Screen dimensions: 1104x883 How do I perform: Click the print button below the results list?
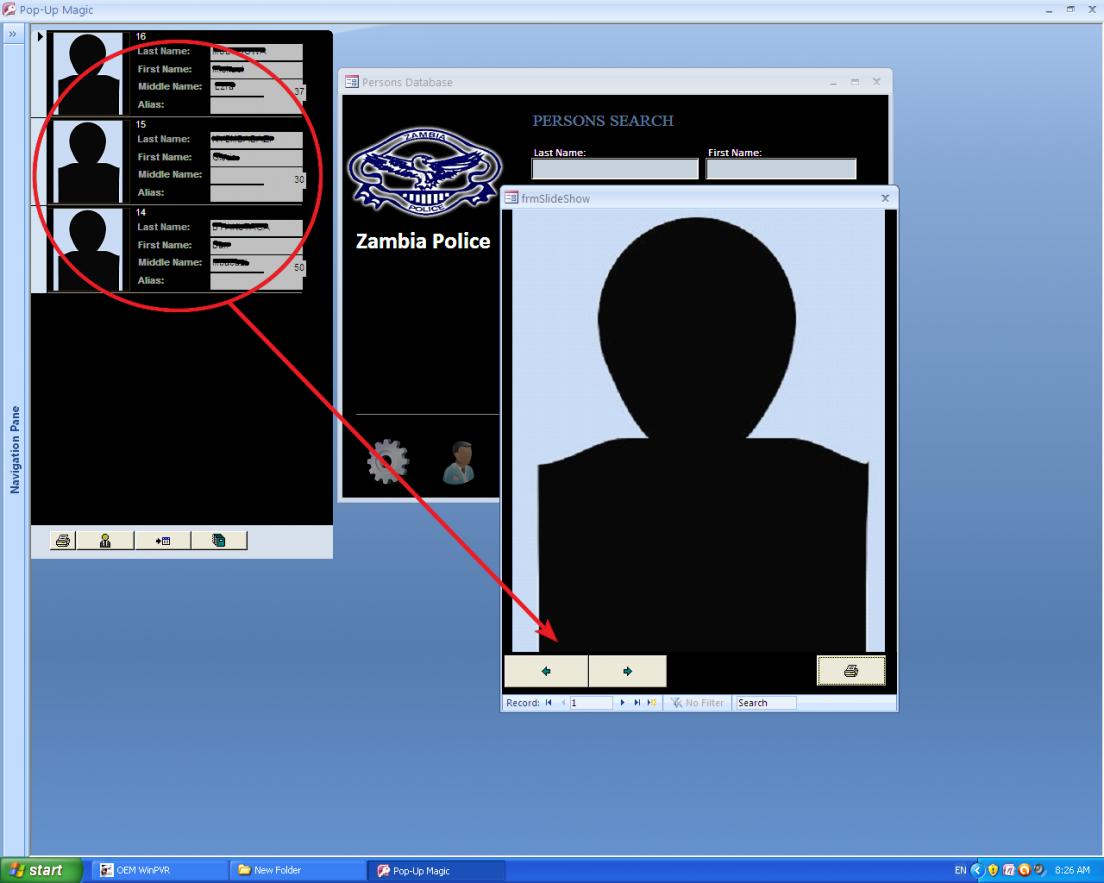point(63,540)
